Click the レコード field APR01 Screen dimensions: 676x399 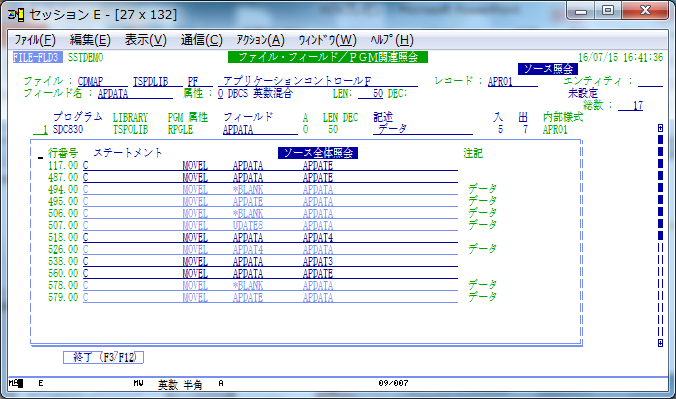point(513,82)
